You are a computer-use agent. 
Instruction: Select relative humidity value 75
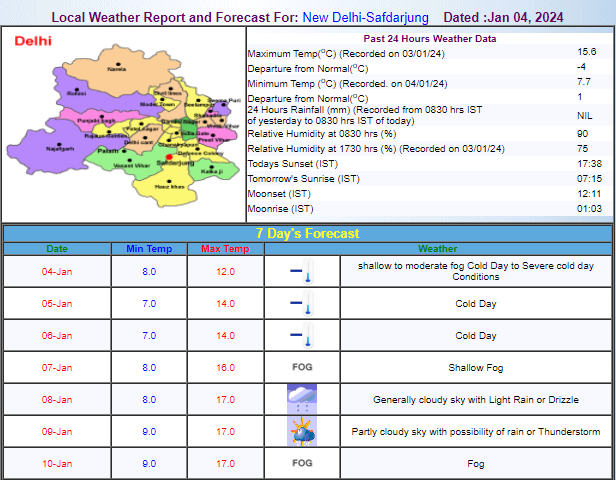click(582, 148)
